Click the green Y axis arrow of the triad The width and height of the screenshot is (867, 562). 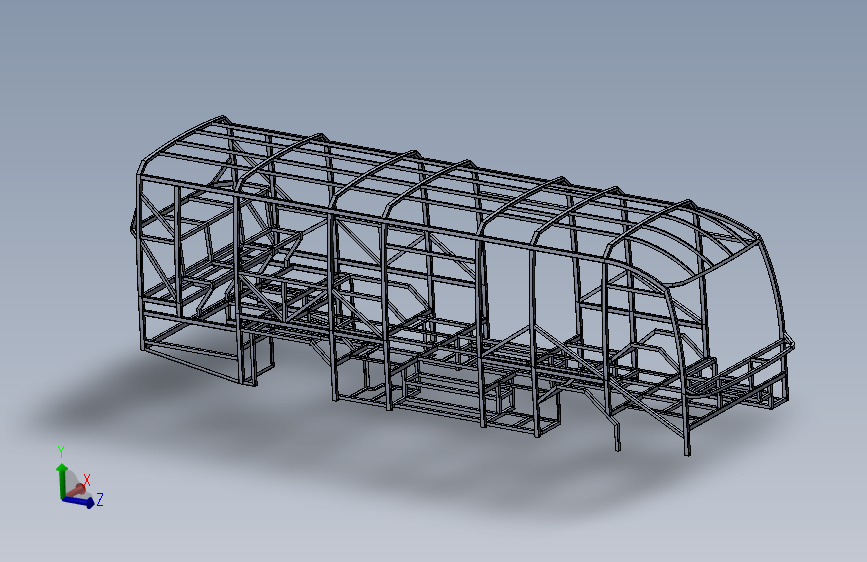pyautogui.click(x=61, y=480)
